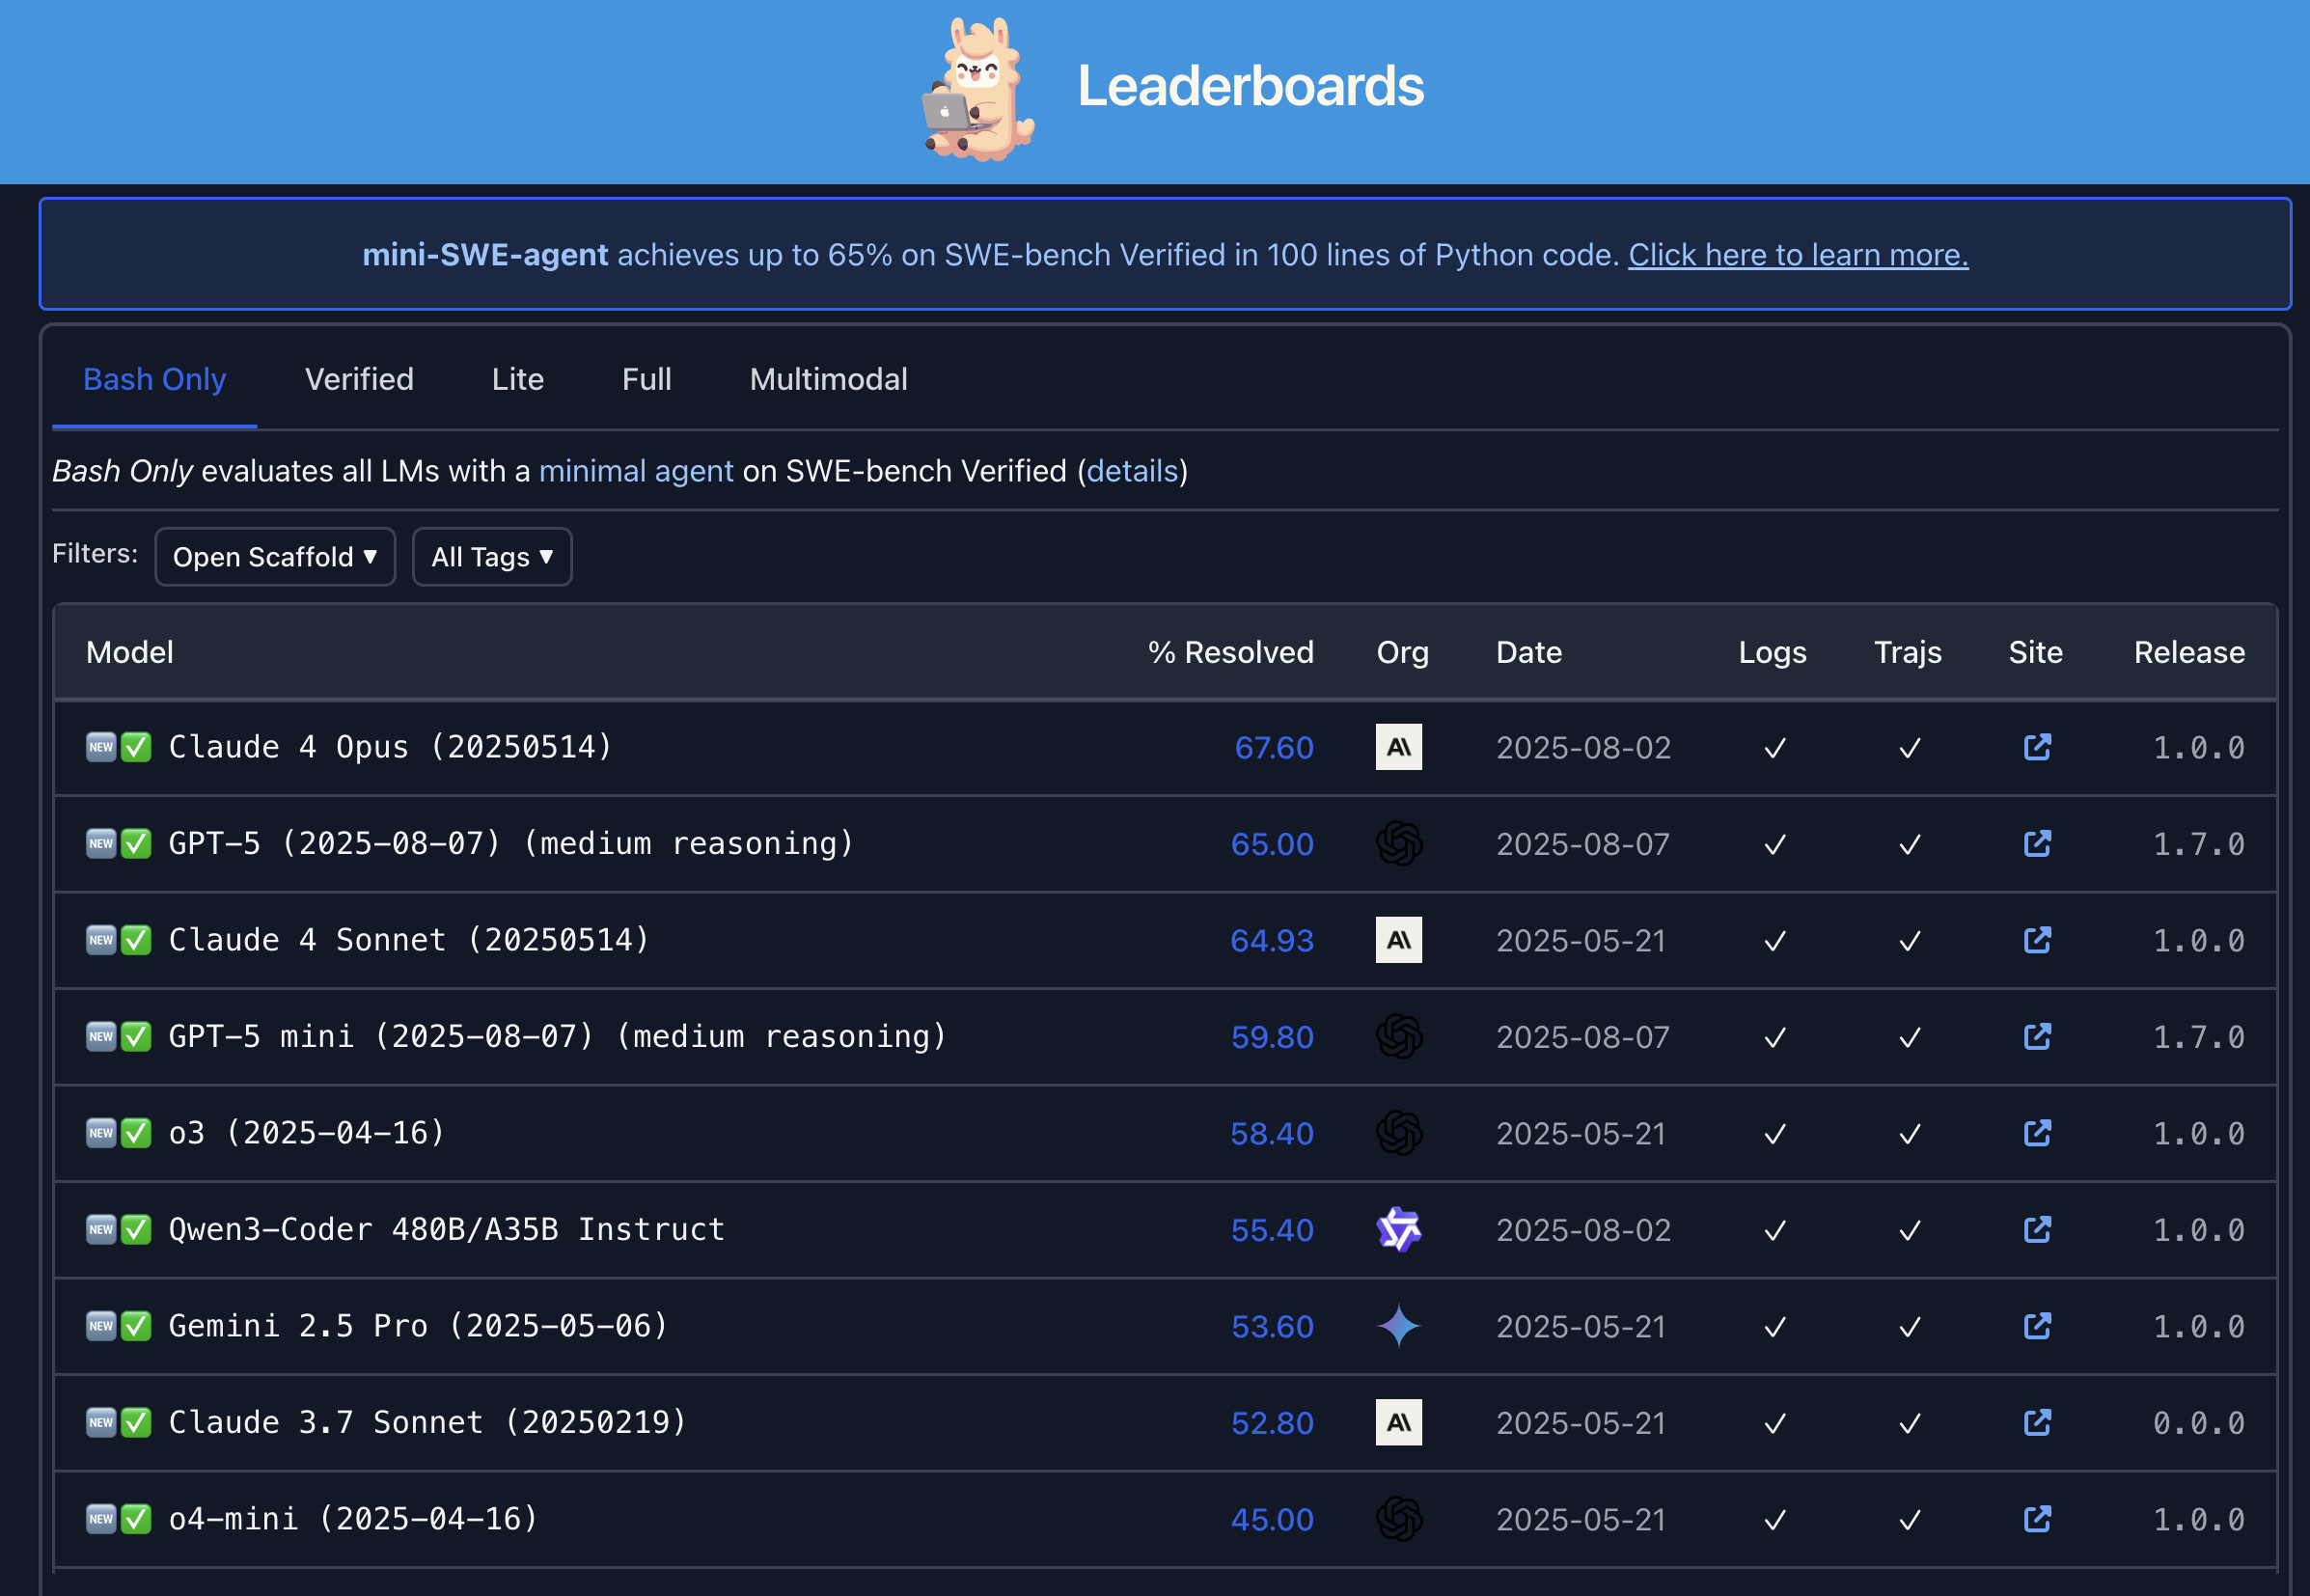Click Trajs checkmark for Gemini 2.5 Pro
Screen dimensions: 2310x1596
pos(1909,1327)
